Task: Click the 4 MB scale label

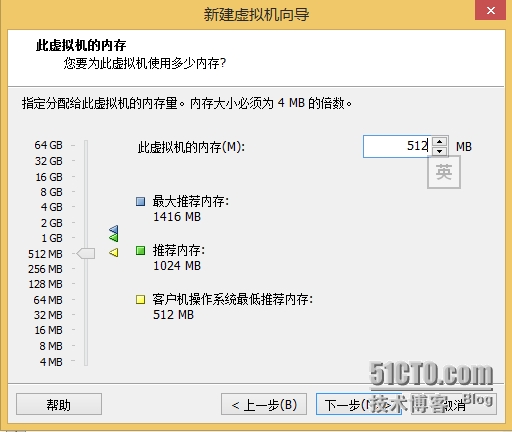Action: (x=51, y=361)
